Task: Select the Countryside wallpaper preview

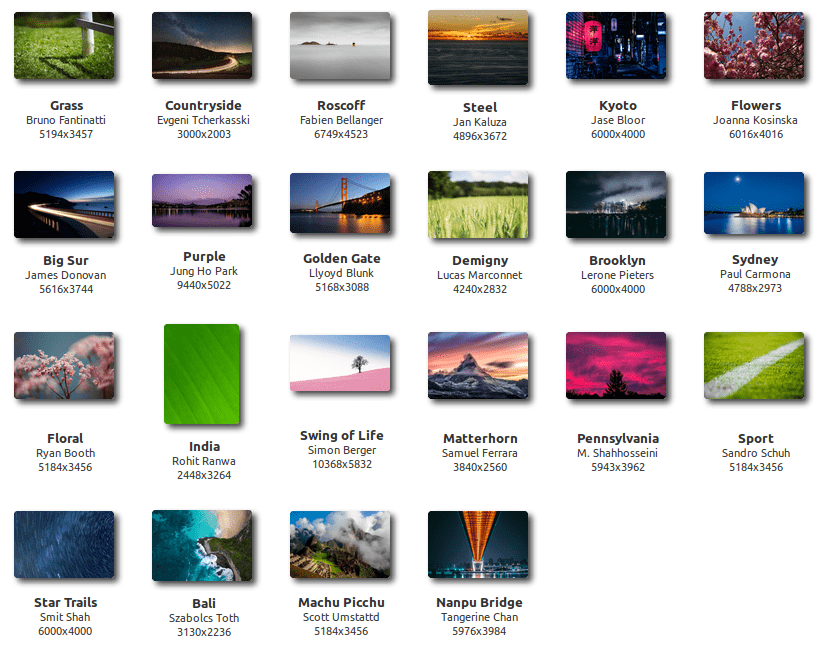Action: click(x=203, y=45)
